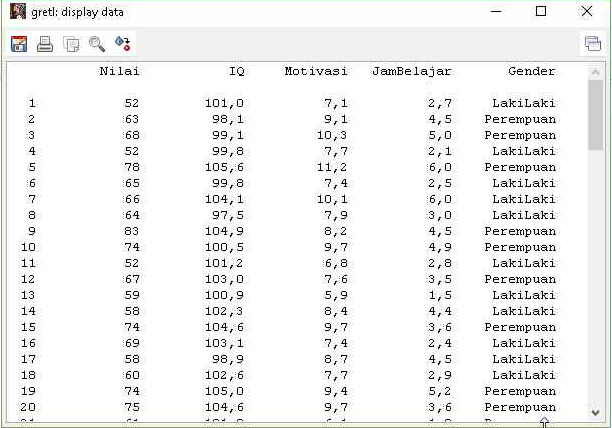
Task: Select the Gender column heading
Action: tap(531, 72)
